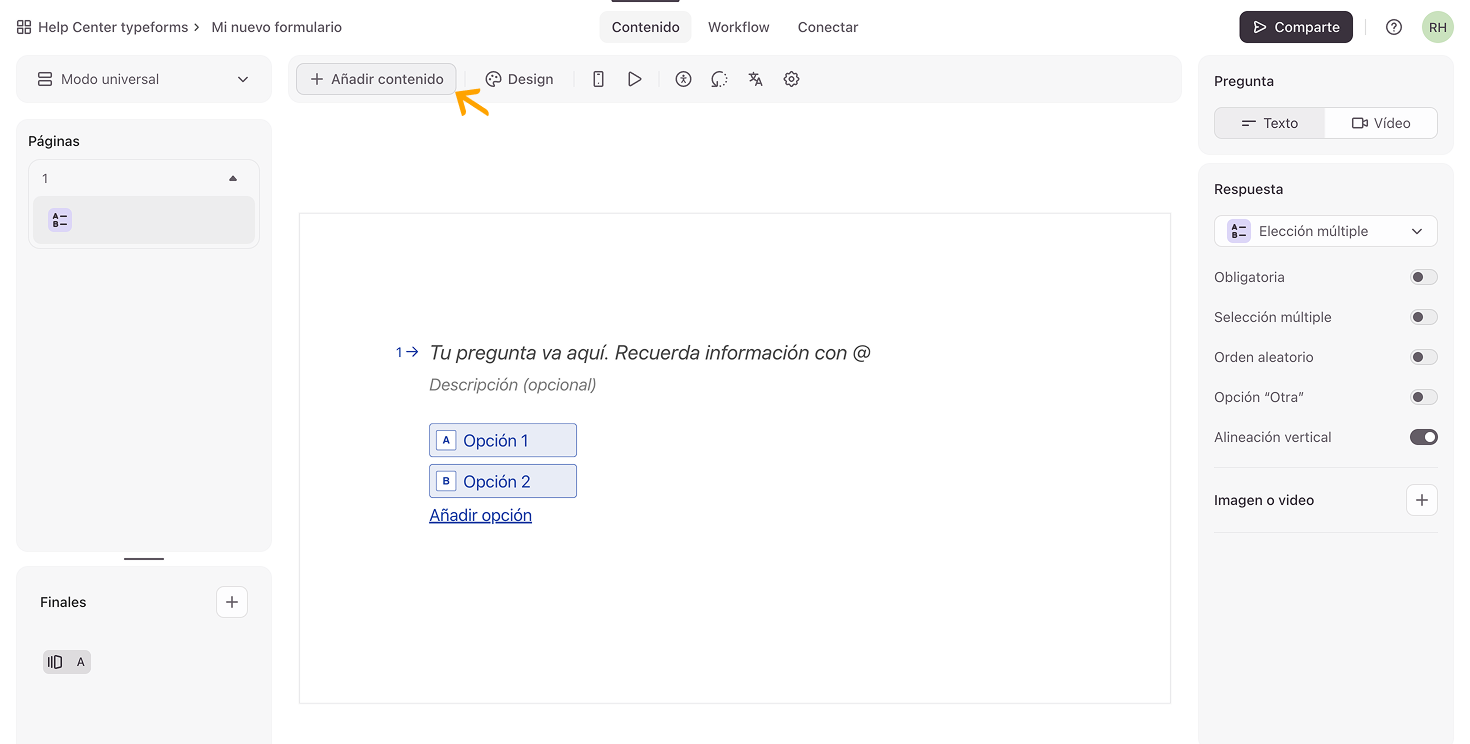Viewport: 1470px width, 744px height.
Task: Click the Descripción (opcional) field
Action: 513,385
